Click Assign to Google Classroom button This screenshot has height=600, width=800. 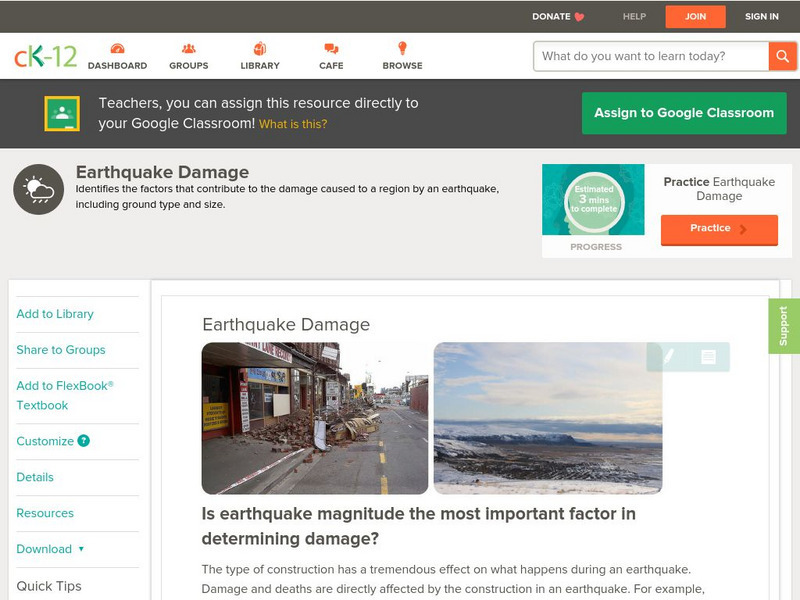pyautogui.click(x=683, y=113)
